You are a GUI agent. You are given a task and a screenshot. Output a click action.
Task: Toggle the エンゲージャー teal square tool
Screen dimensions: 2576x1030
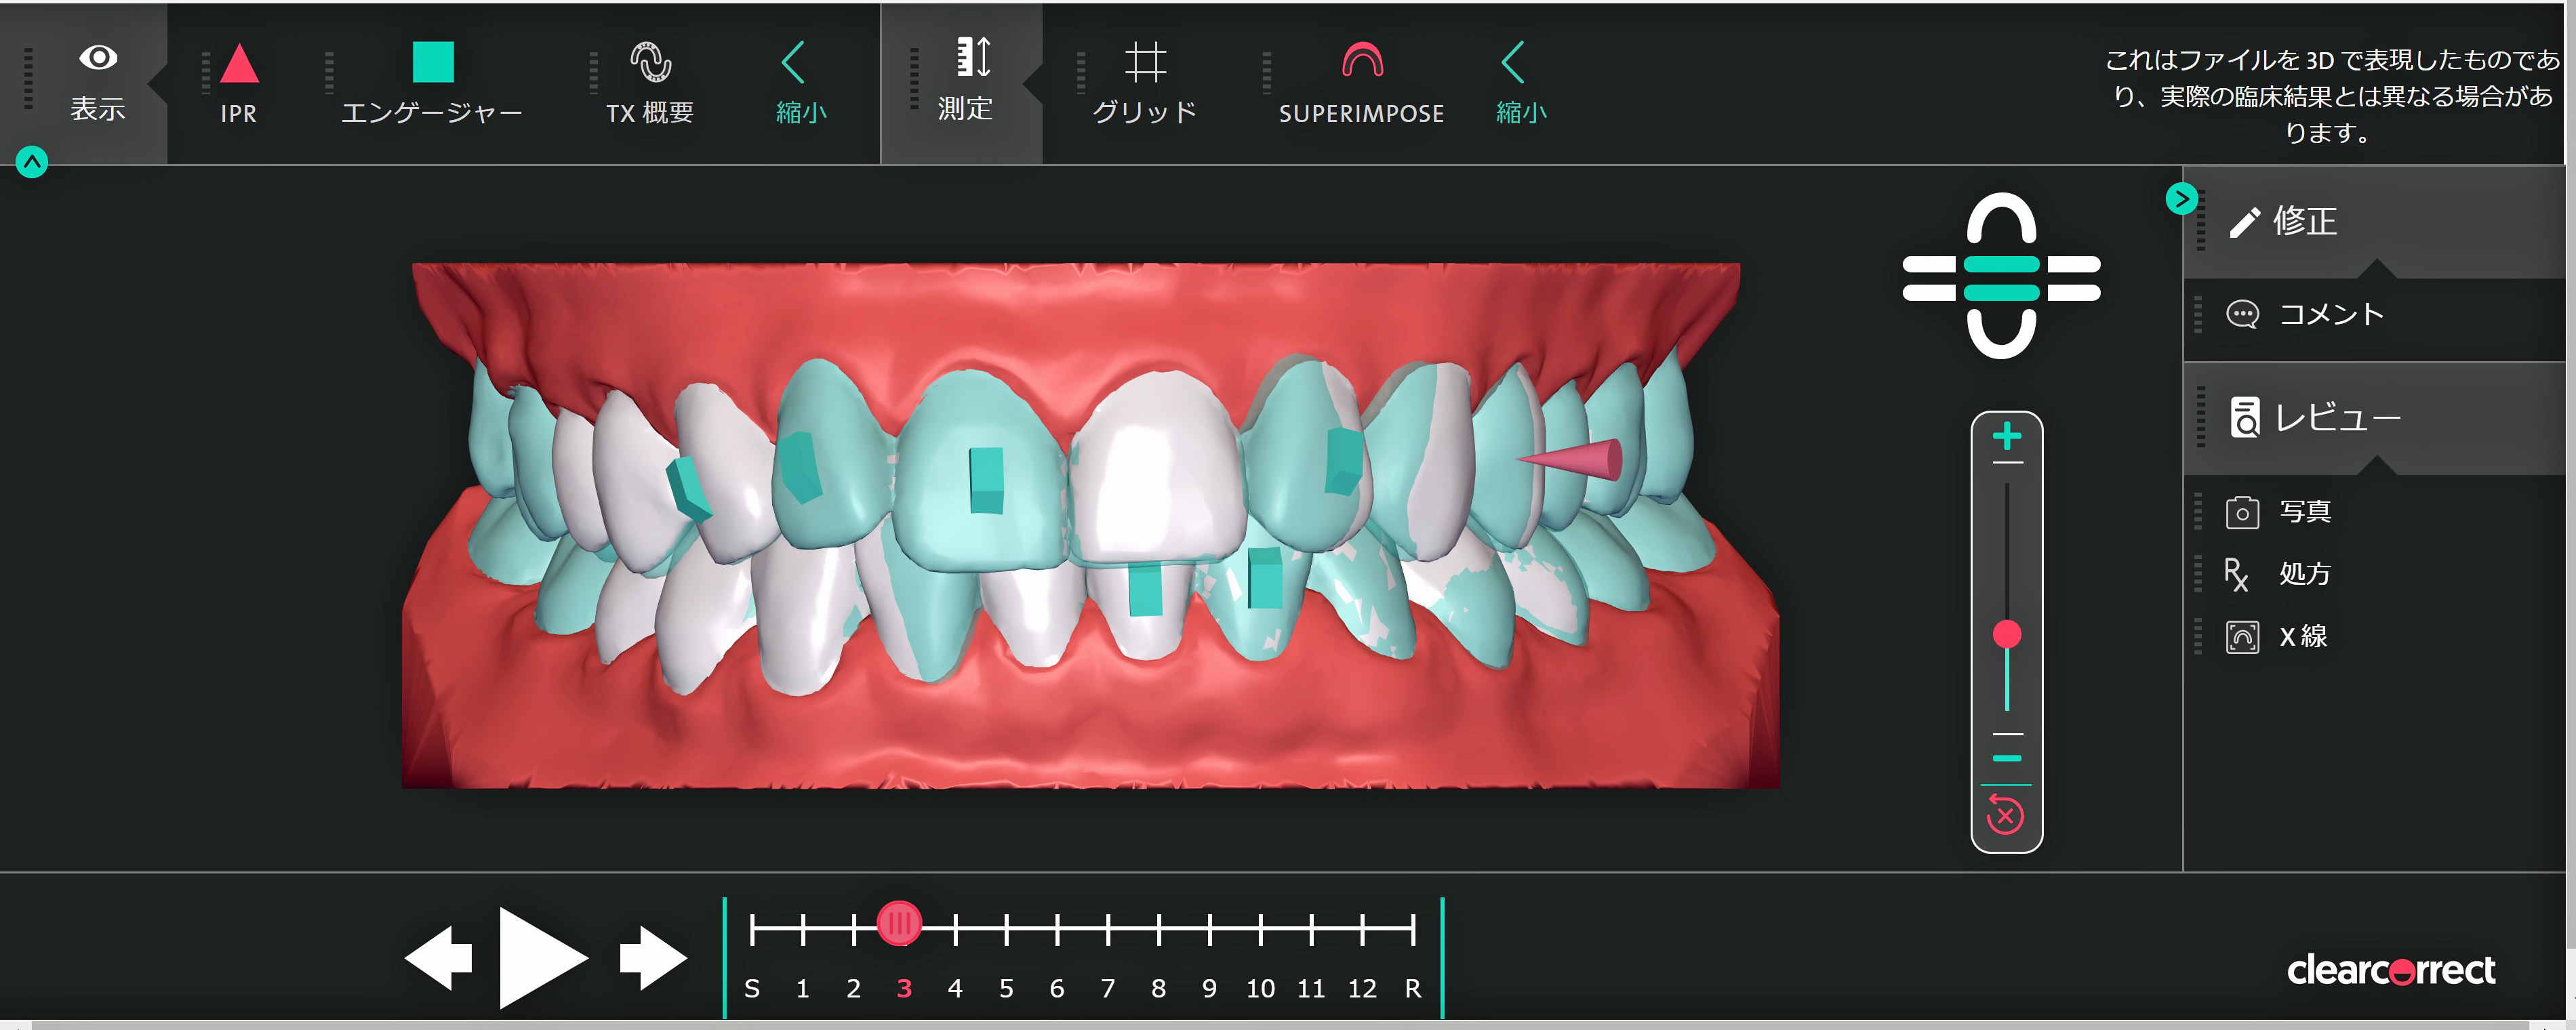pos(433,62)
